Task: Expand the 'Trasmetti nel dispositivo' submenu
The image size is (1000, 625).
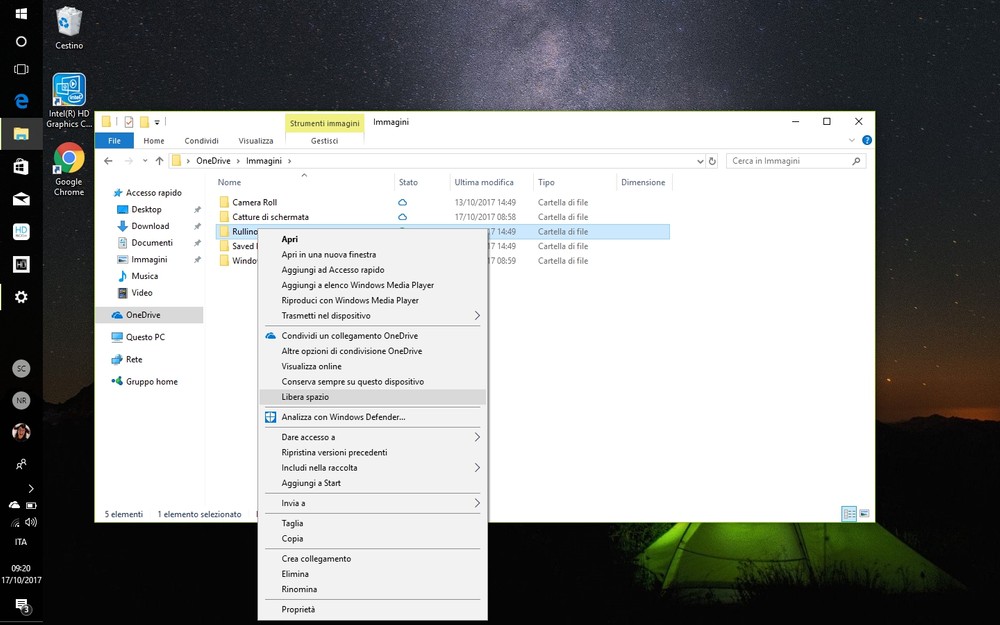Action: coord(477,316)
